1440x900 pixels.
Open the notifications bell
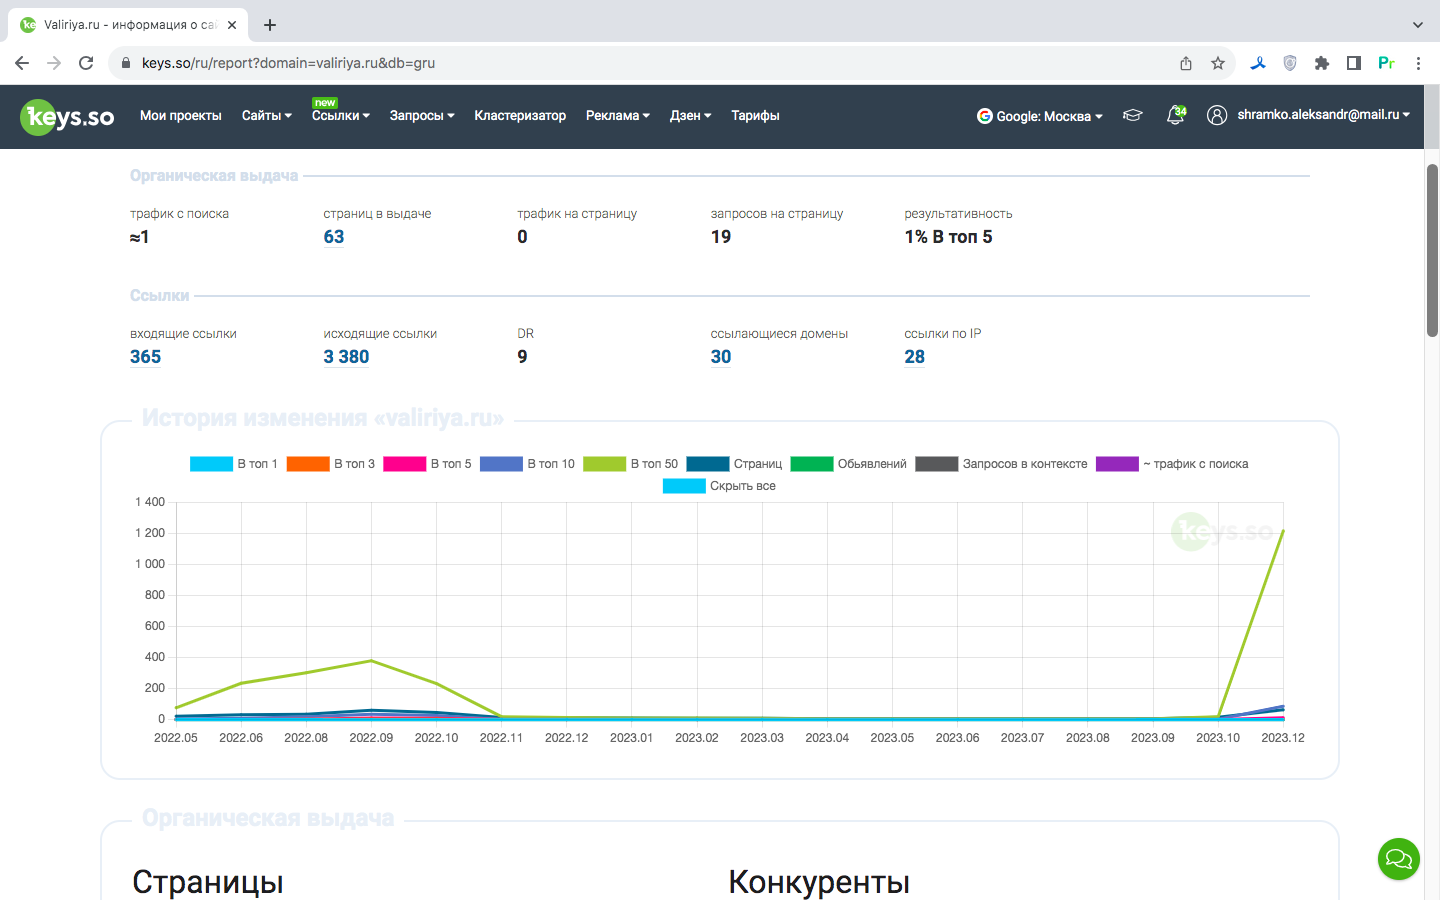(x=1175, y=115)
